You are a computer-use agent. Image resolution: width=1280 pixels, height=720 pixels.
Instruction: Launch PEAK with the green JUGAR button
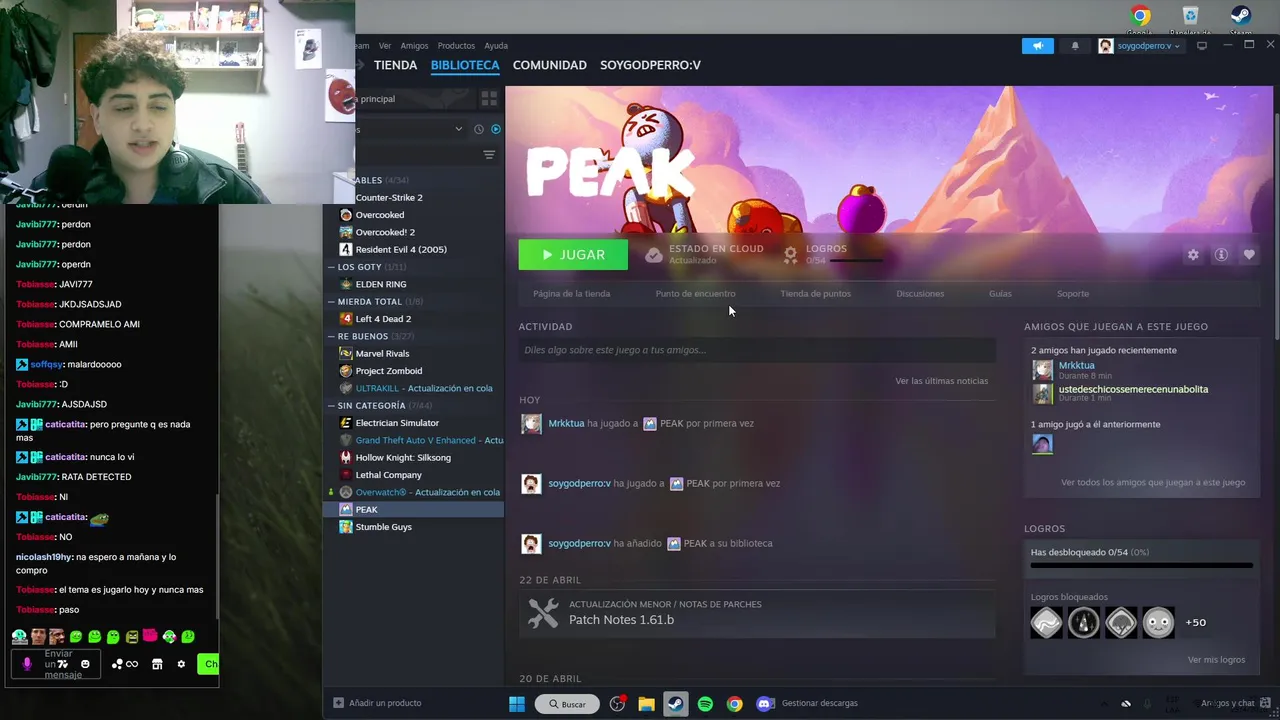tap(573, 255)
